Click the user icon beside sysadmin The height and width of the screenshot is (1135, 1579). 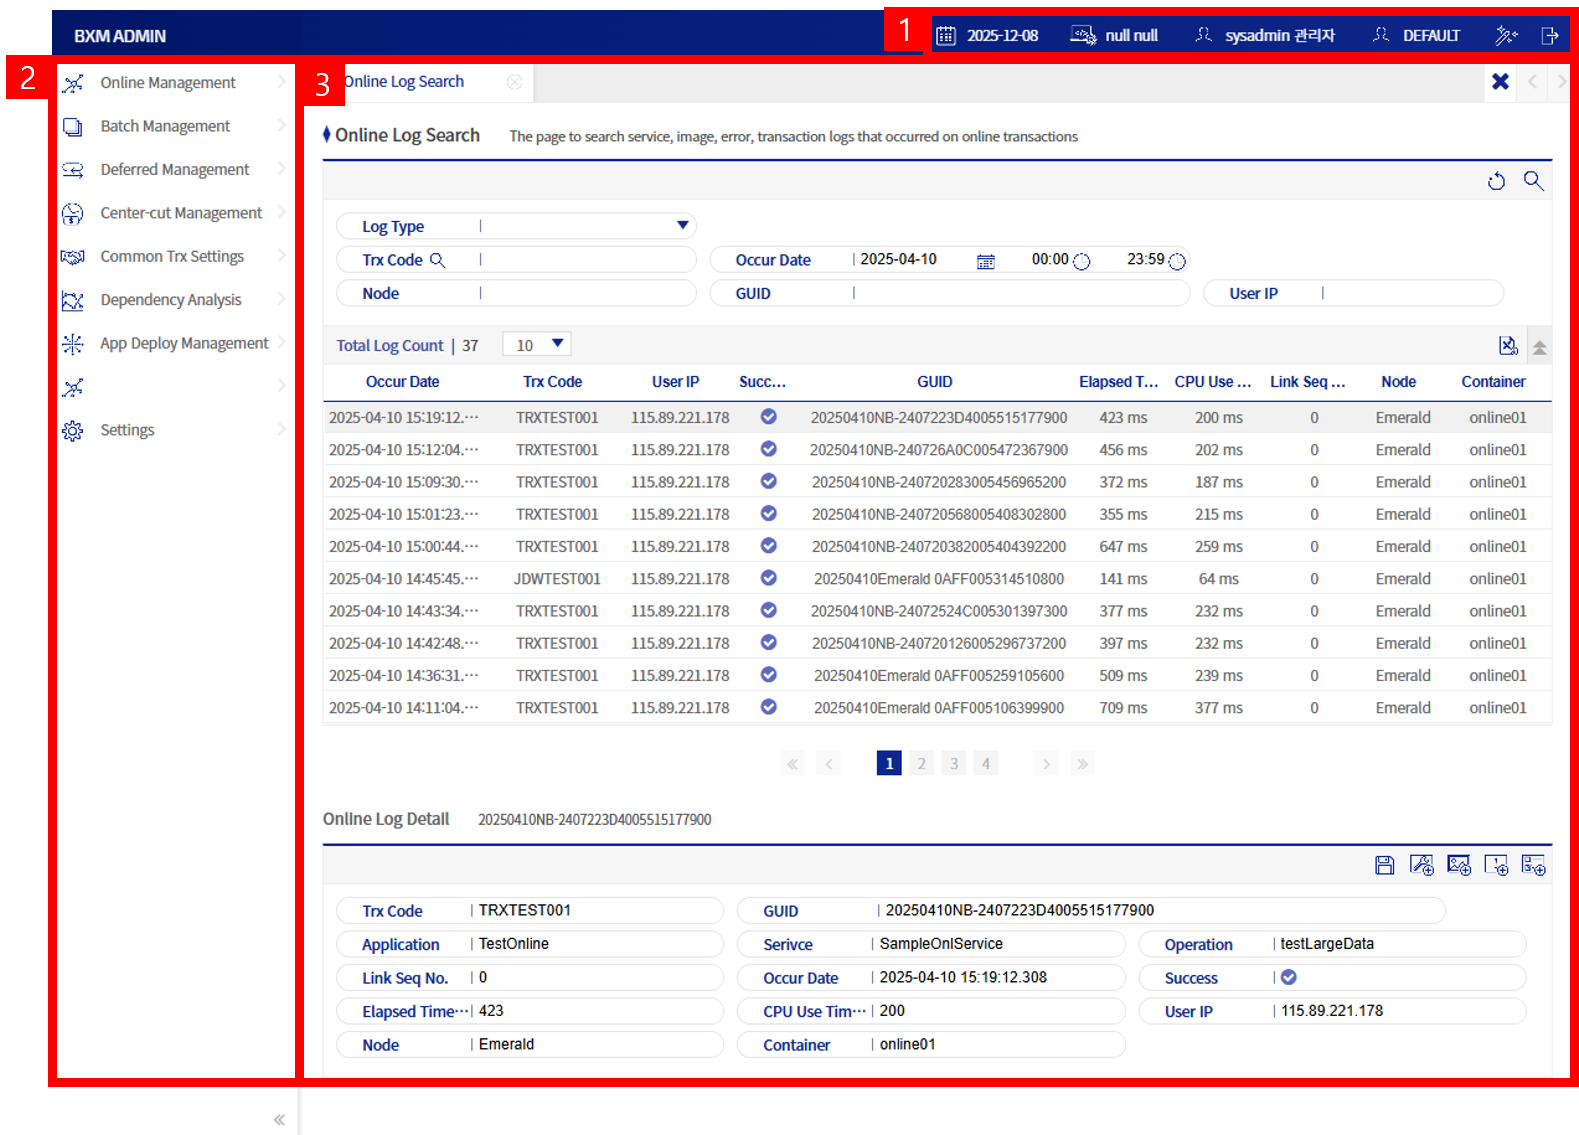pyautogui.click(x=1203, y=35)
